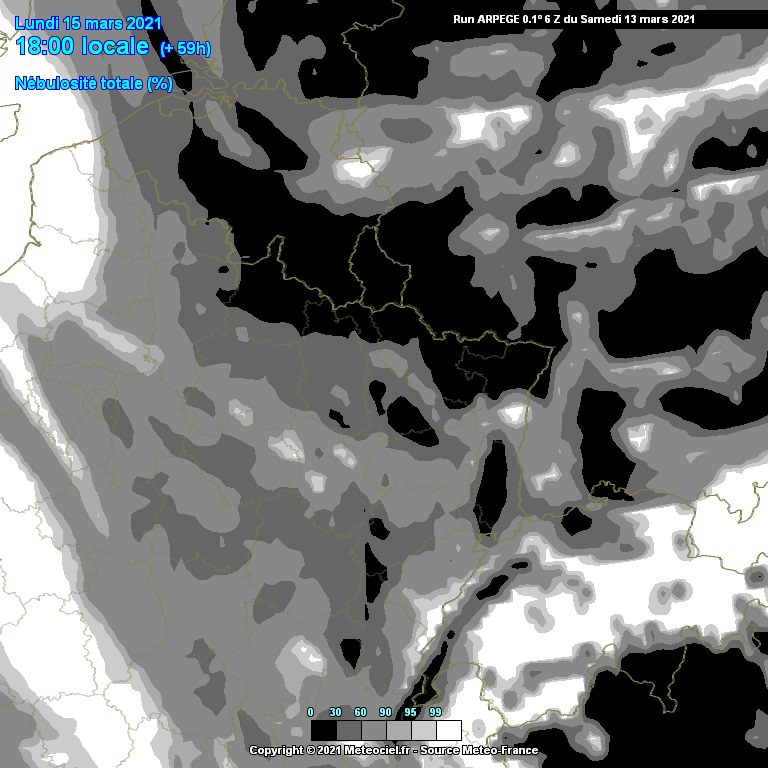The height and width of the screenshot is (768, 768).
Task: Click the legend label "99"
Action: pyautogui.click(x=435, y=712)
